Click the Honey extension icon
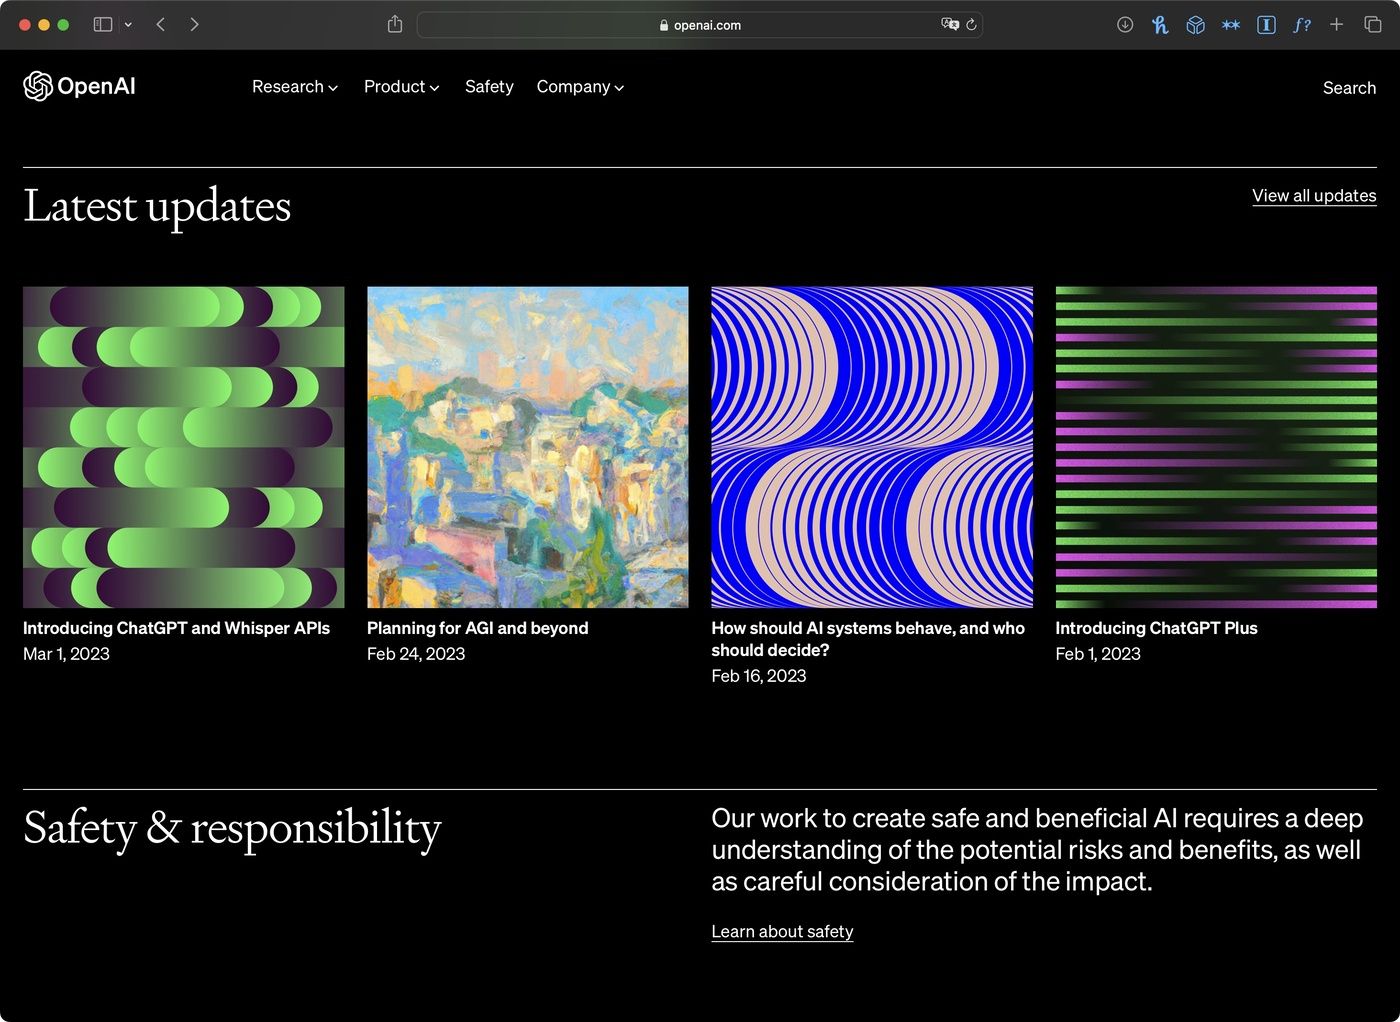The height and width of the screenshot is (1022, 1400). pyautogui.click(x=1160, y=25)
